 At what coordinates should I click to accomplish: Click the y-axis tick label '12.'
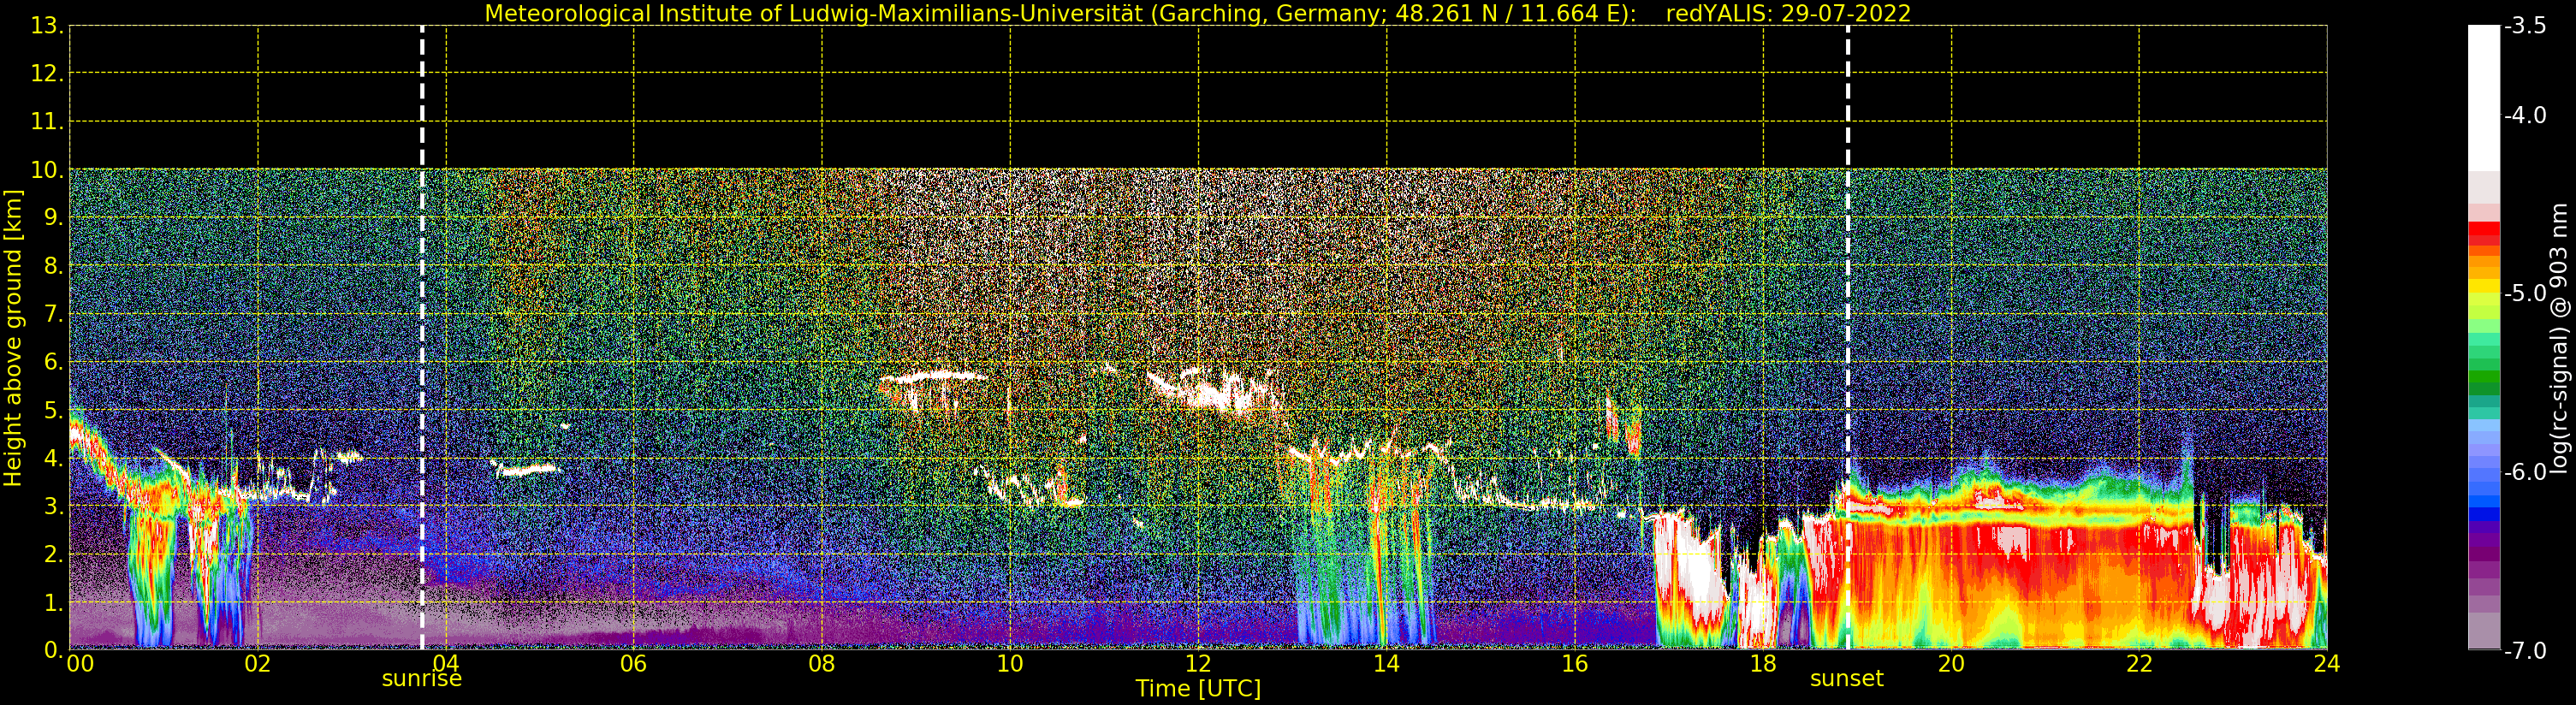coord(47,74)
